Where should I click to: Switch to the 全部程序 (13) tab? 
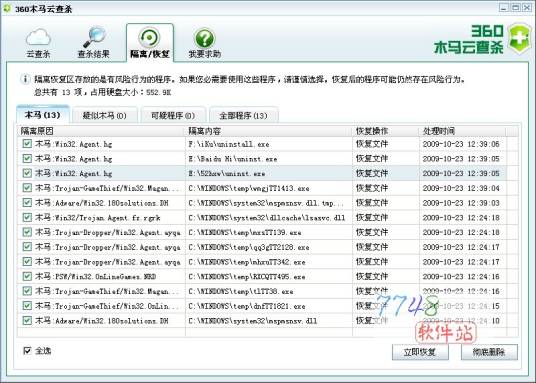(243, 116)
